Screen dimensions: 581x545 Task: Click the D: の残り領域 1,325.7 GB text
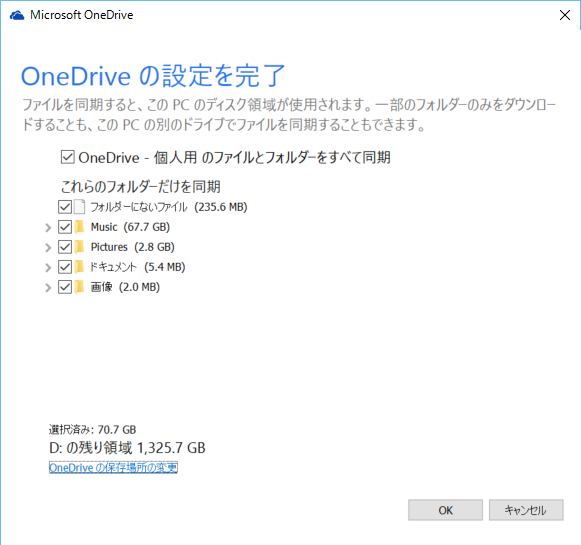127,448
